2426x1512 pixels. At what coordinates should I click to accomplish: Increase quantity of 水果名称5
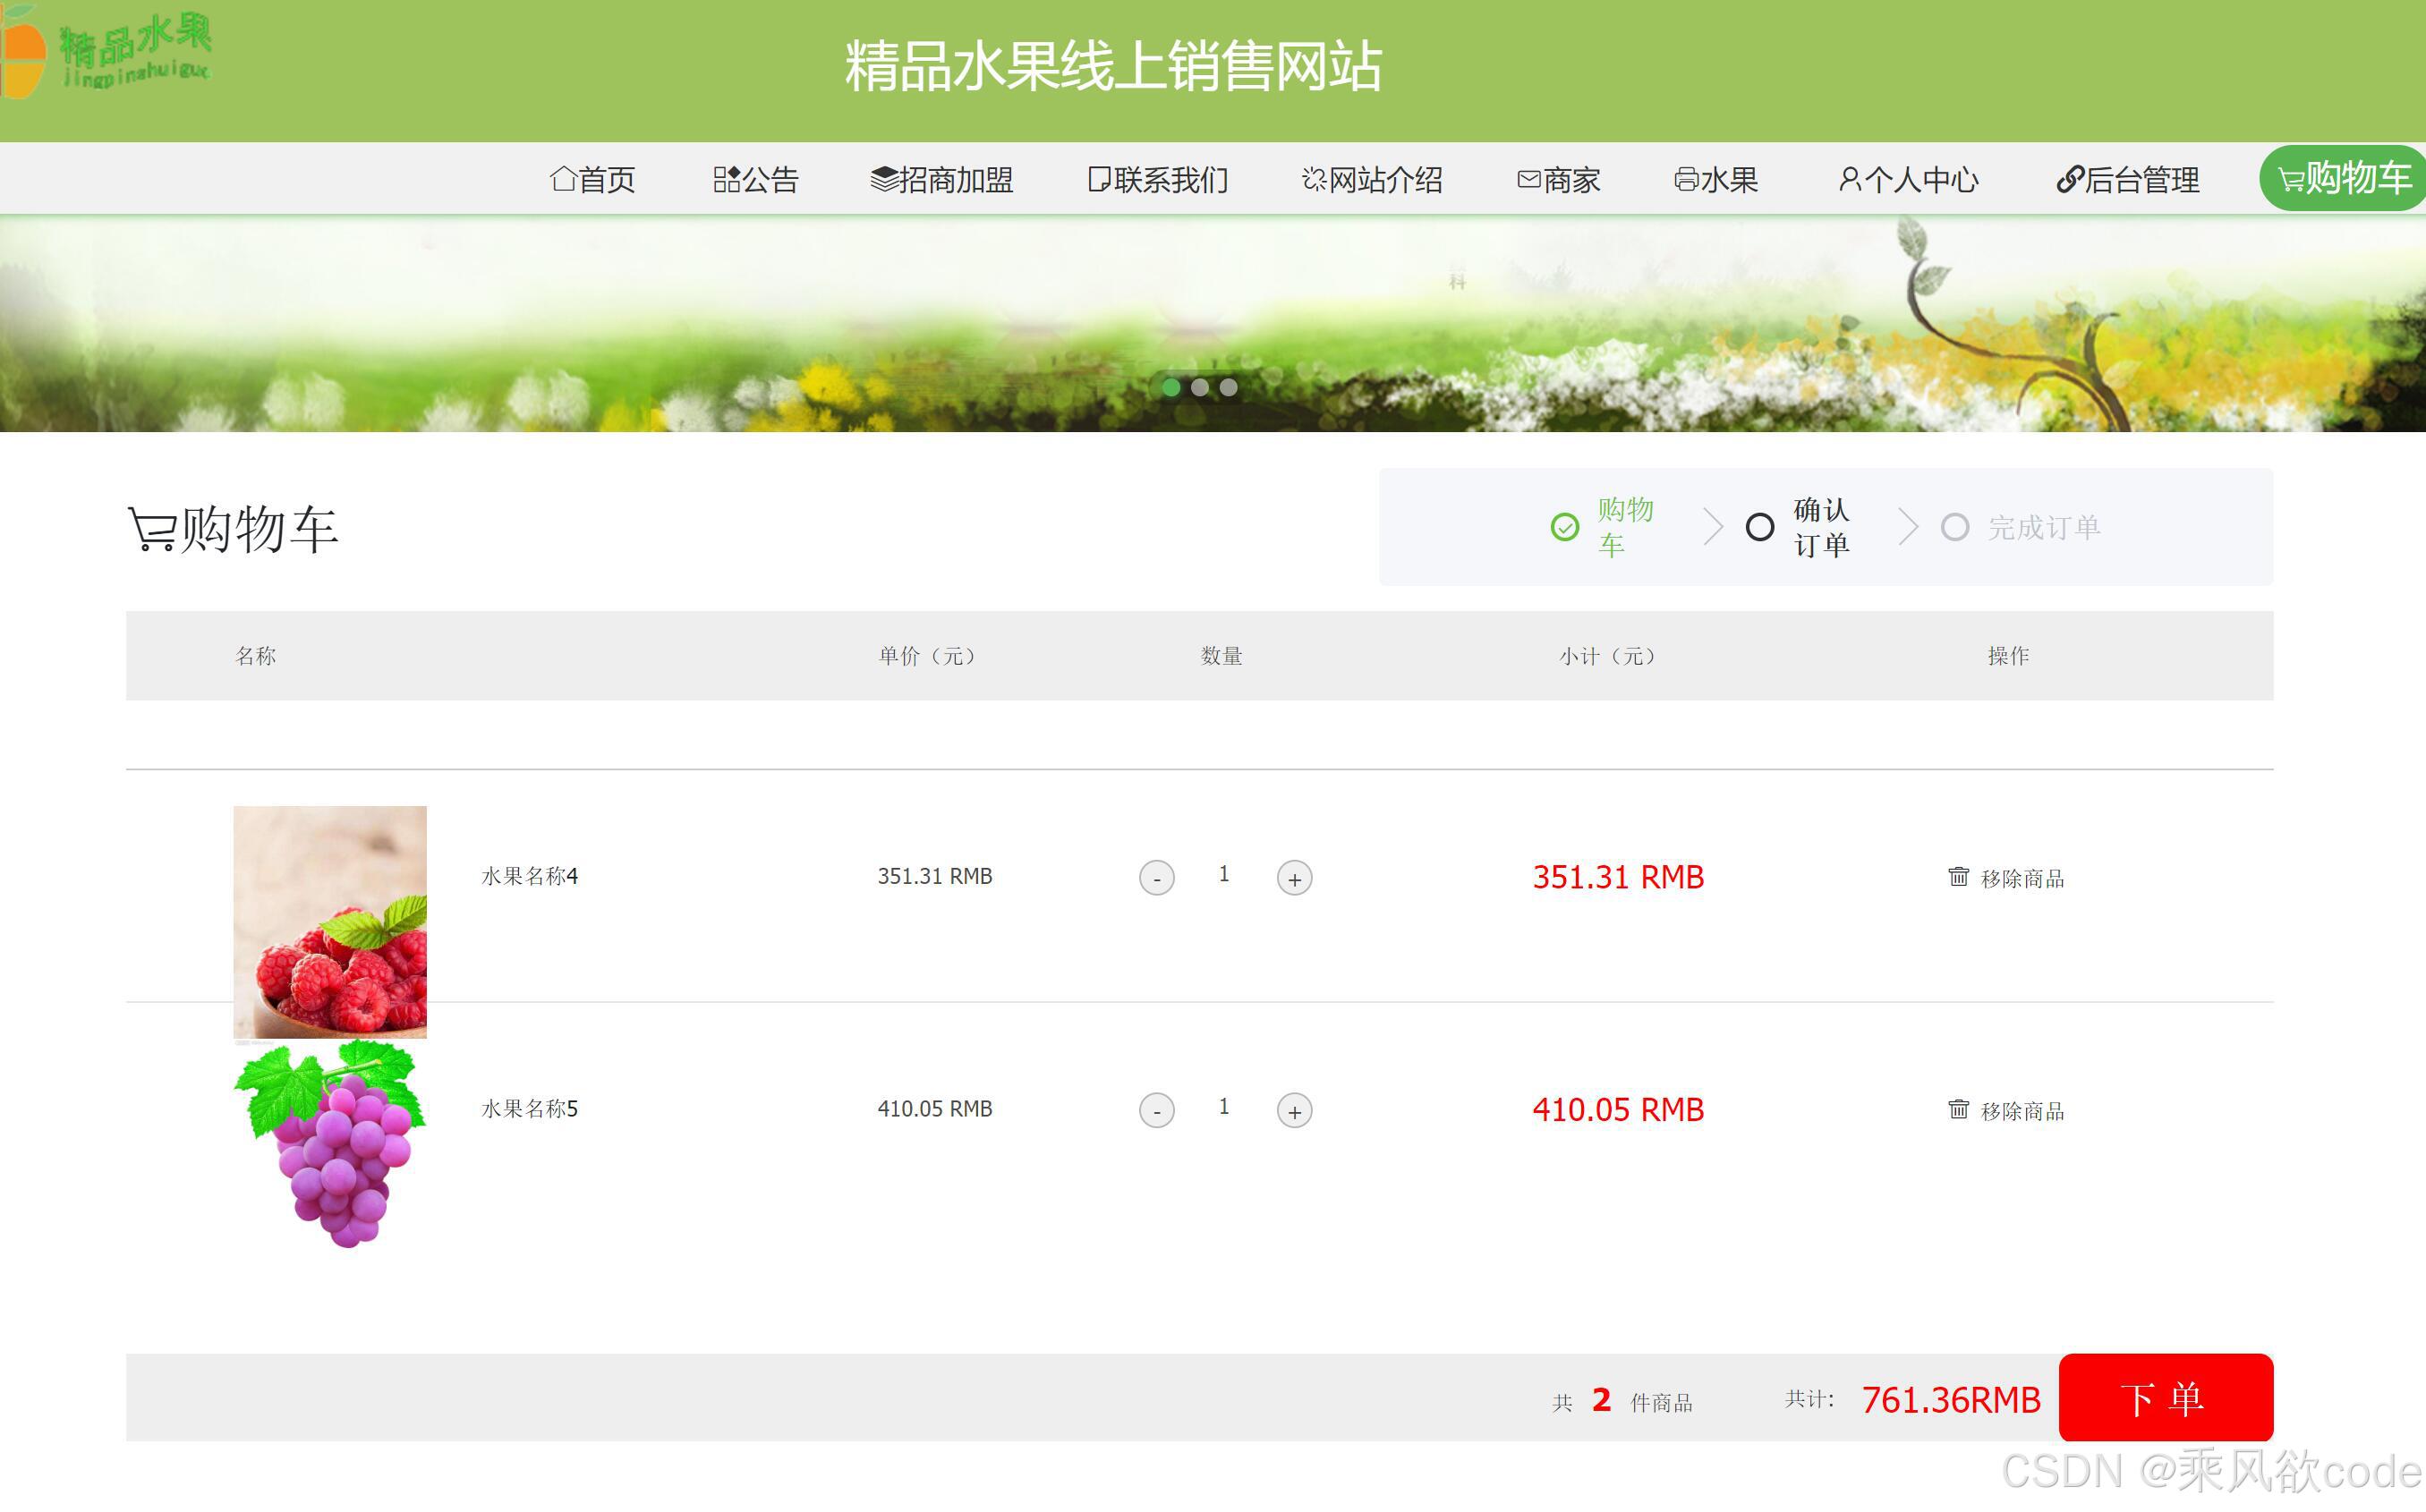click(x=1294, y=1110)
